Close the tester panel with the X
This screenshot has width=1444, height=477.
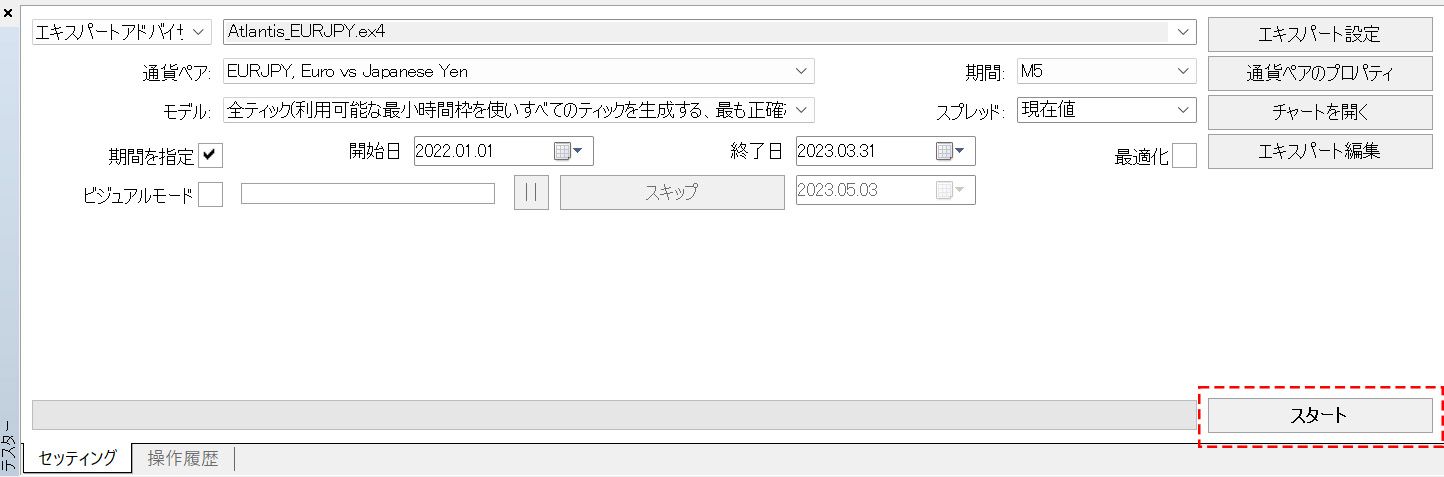coord(8,12)
